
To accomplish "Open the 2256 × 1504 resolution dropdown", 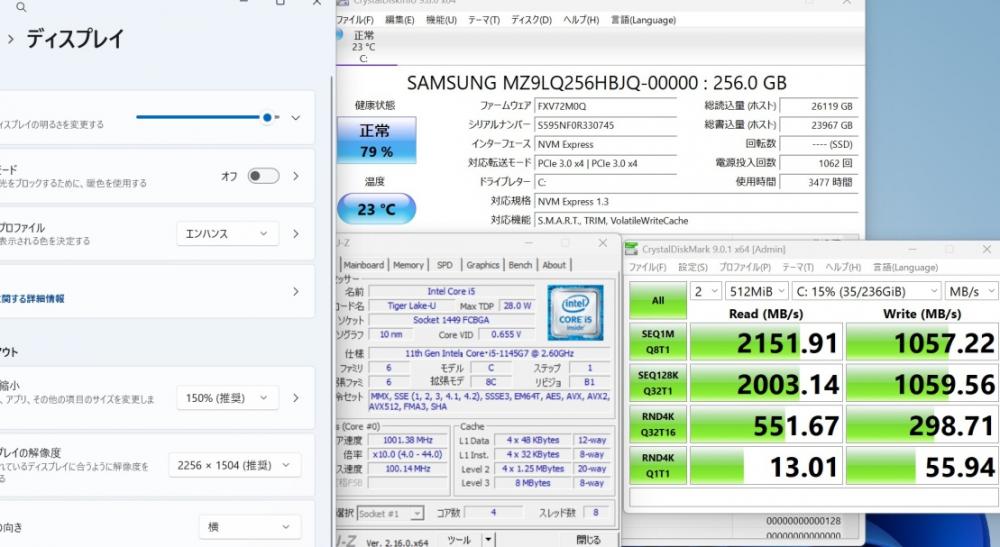I will click(235, 465).
